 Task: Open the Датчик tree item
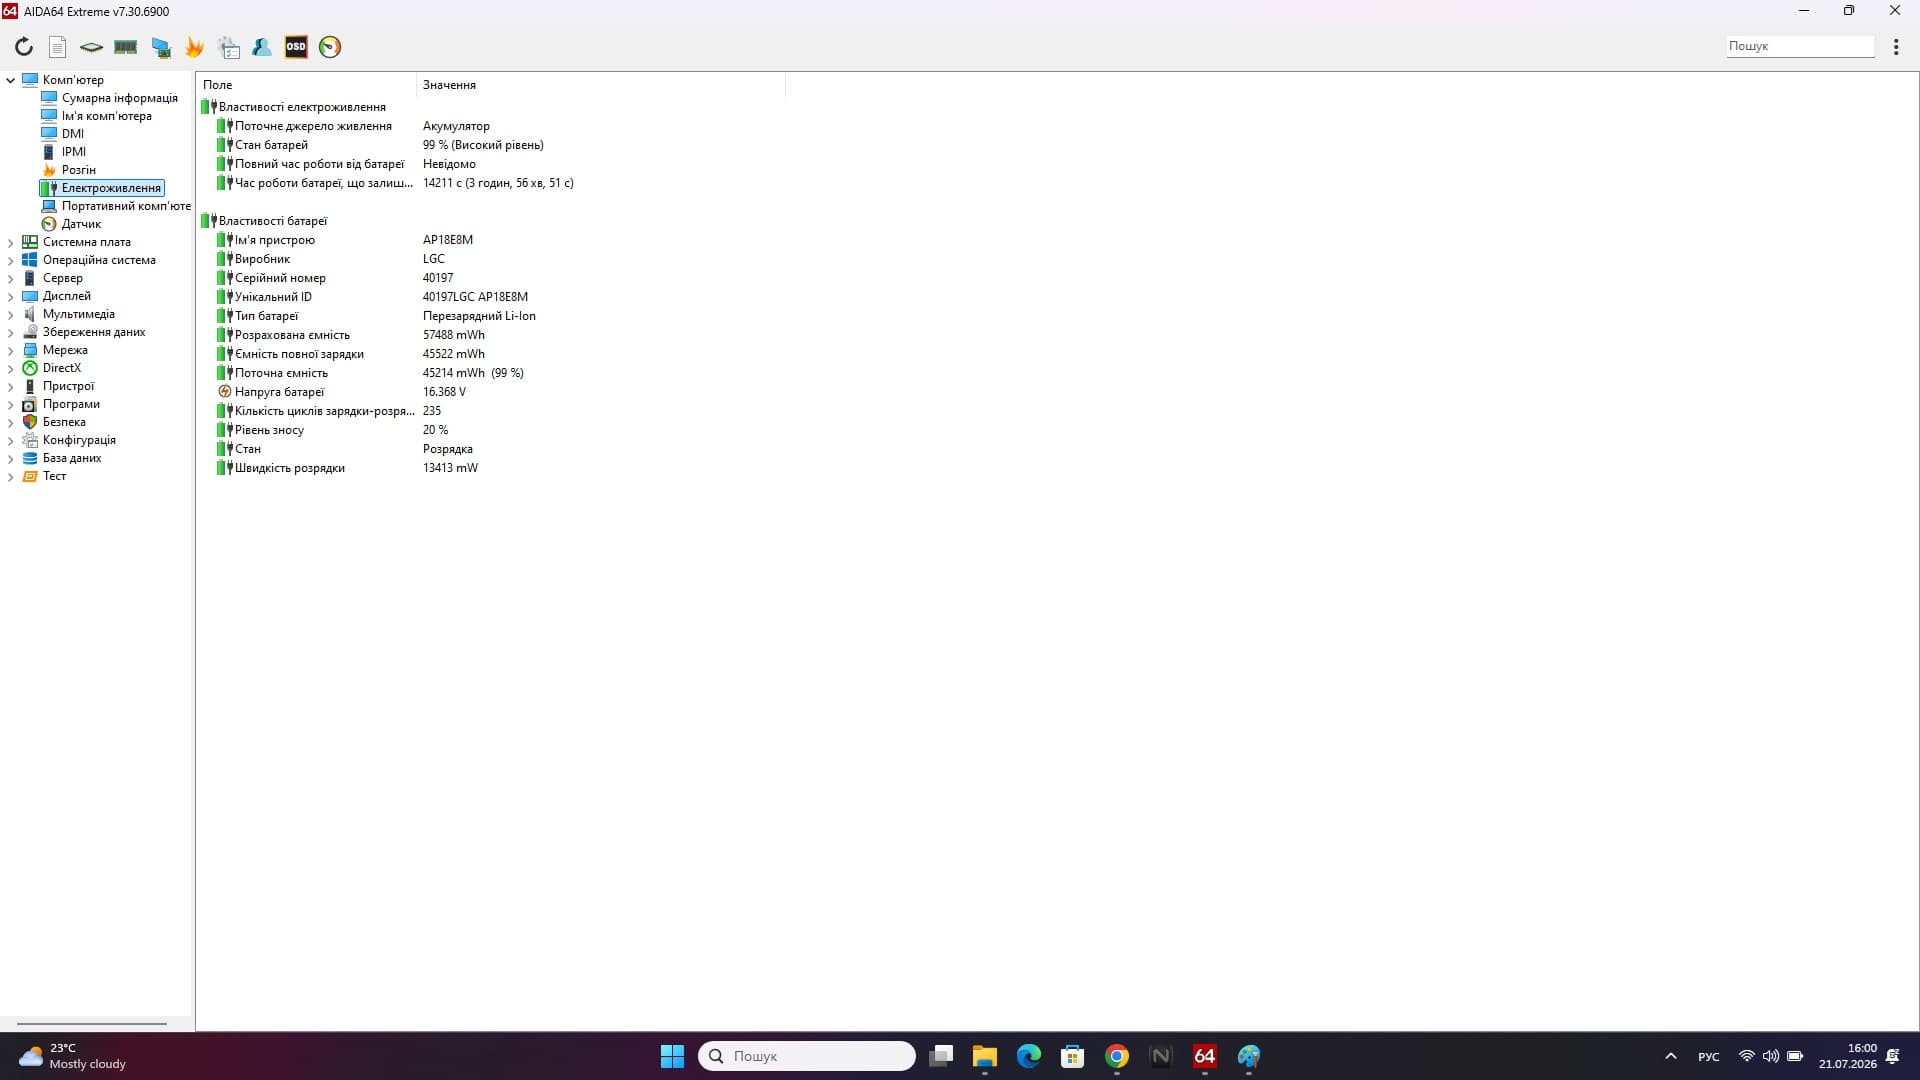pyautogui.click(x=80, y=224)
